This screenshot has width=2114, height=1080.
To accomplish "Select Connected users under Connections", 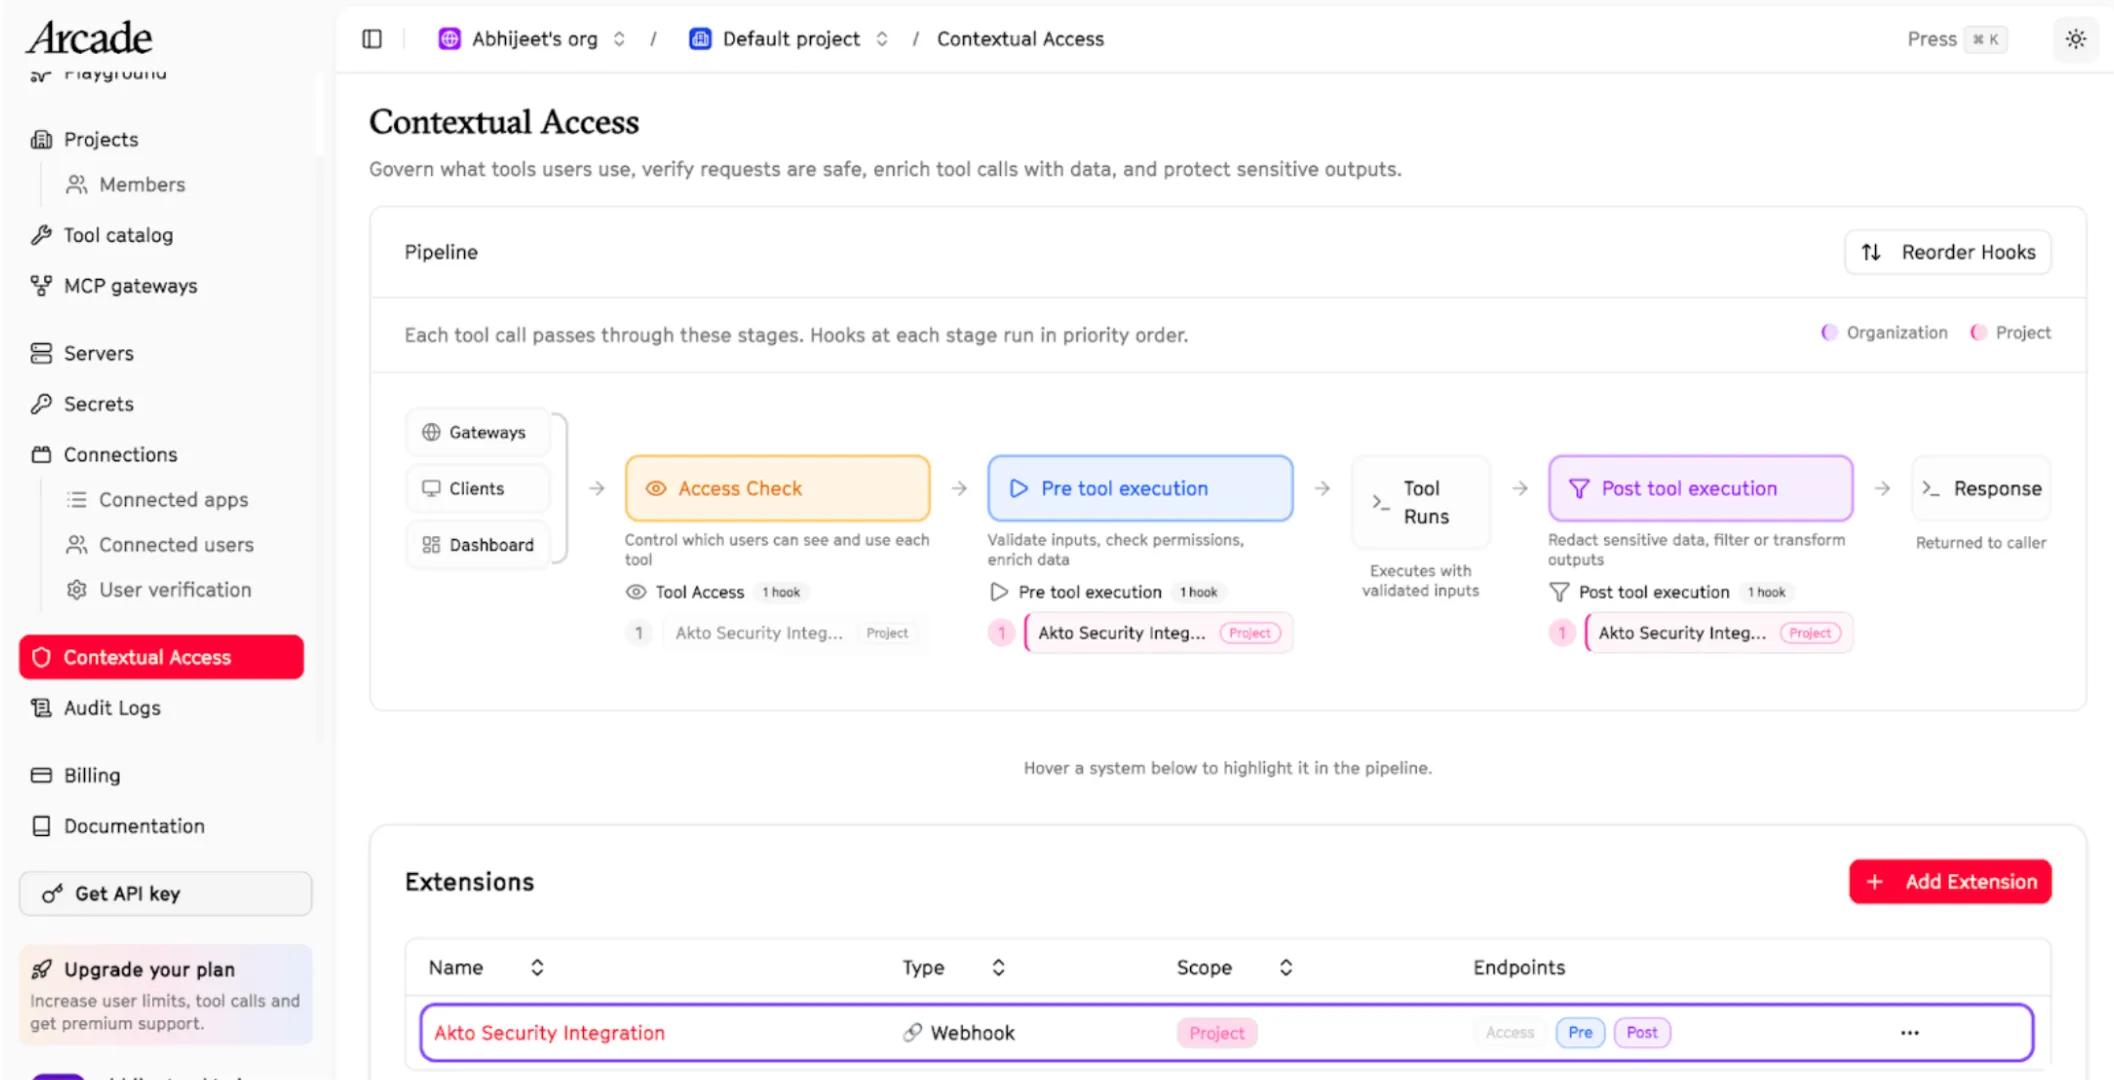I will (175, 544).
